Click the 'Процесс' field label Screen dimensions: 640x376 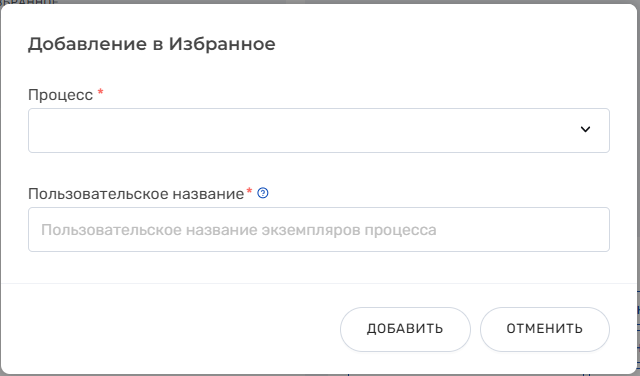(60, 95)
